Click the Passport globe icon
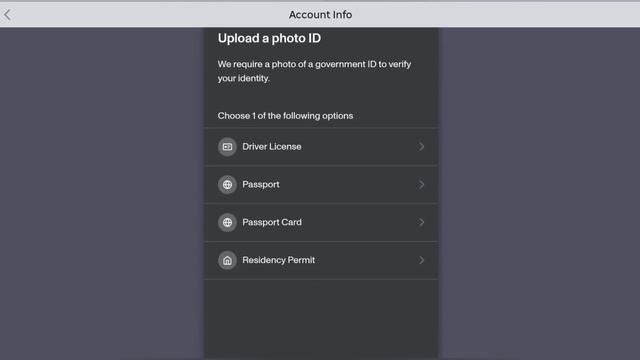Image resolution: width=640 pixels, height=360 pixels. click(227, 184)
